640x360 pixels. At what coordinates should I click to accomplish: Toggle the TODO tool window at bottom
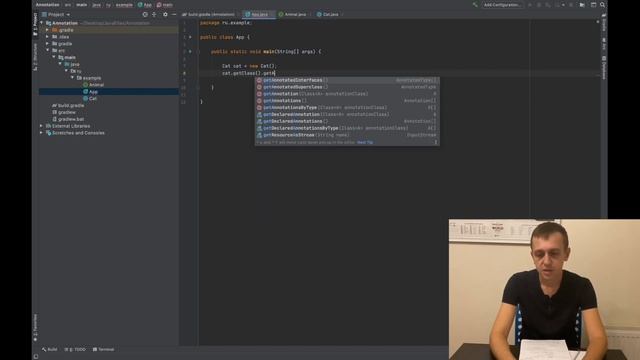[x=75, y=349]
